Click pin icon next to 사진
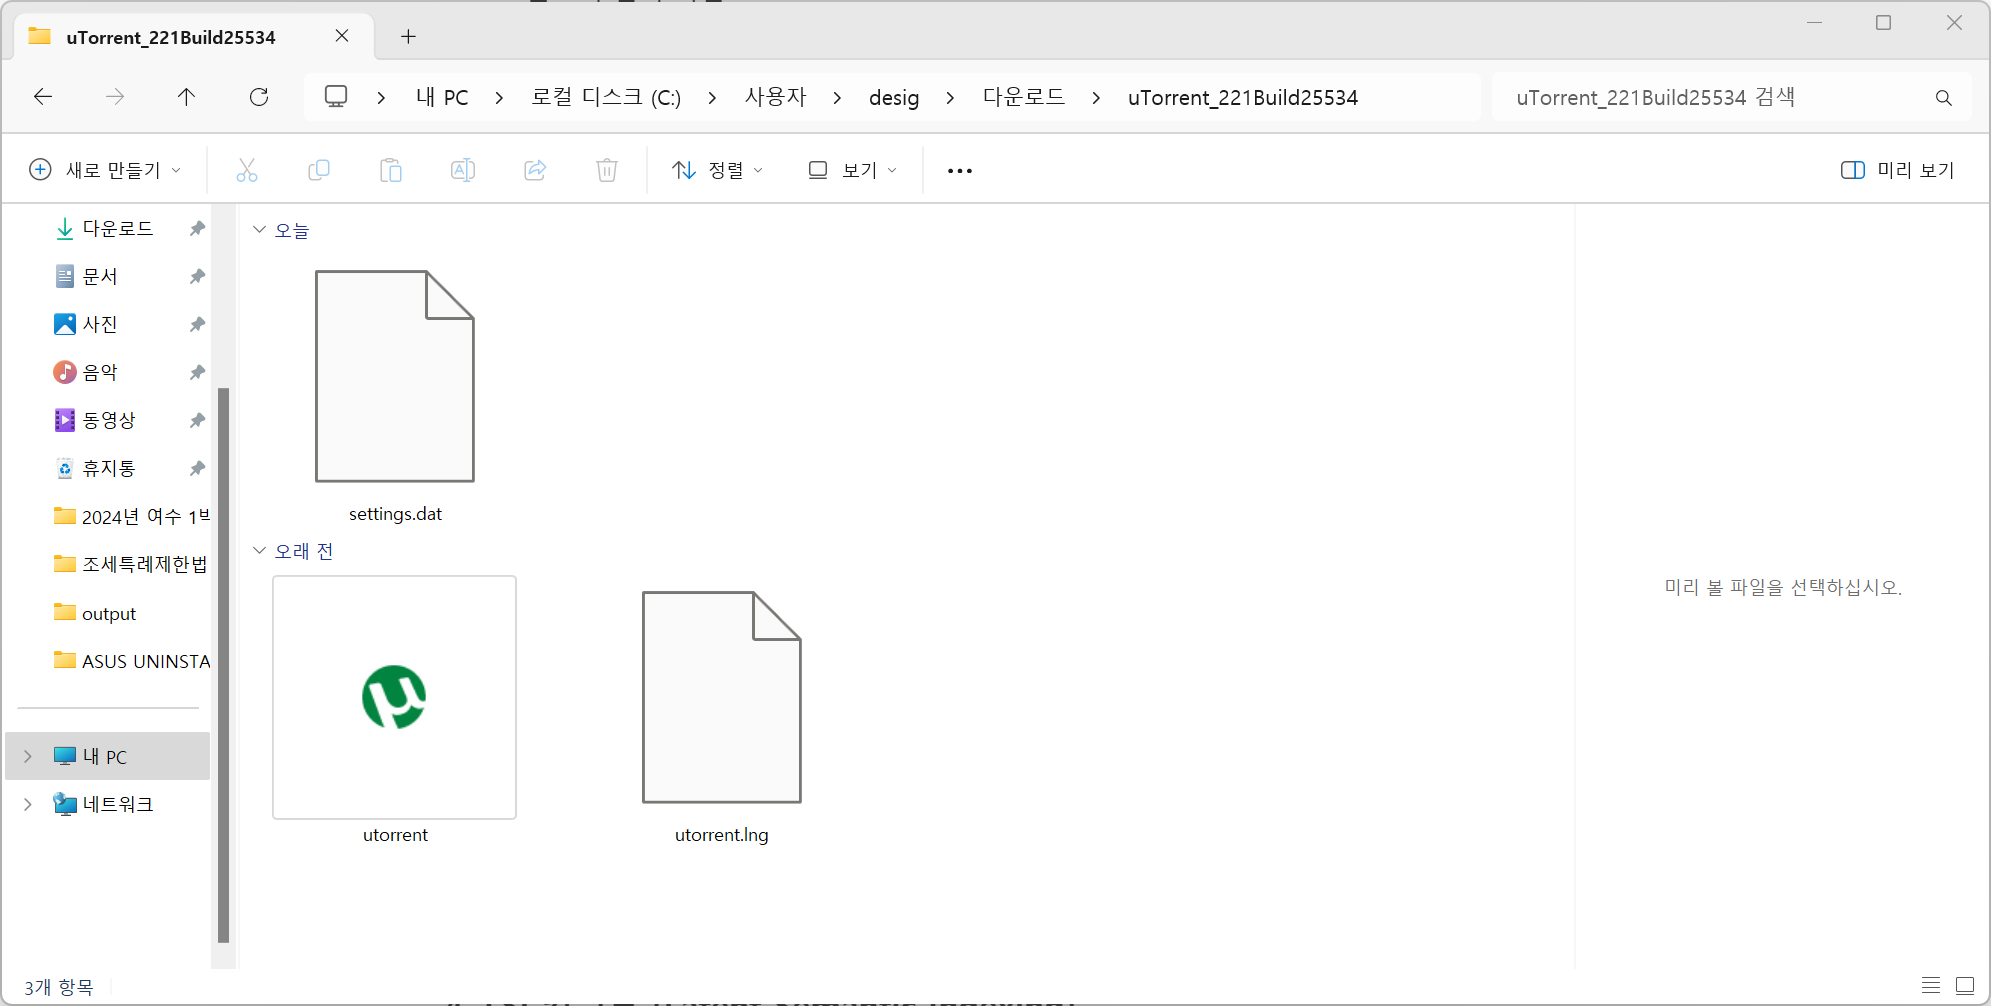 point(197,324)
